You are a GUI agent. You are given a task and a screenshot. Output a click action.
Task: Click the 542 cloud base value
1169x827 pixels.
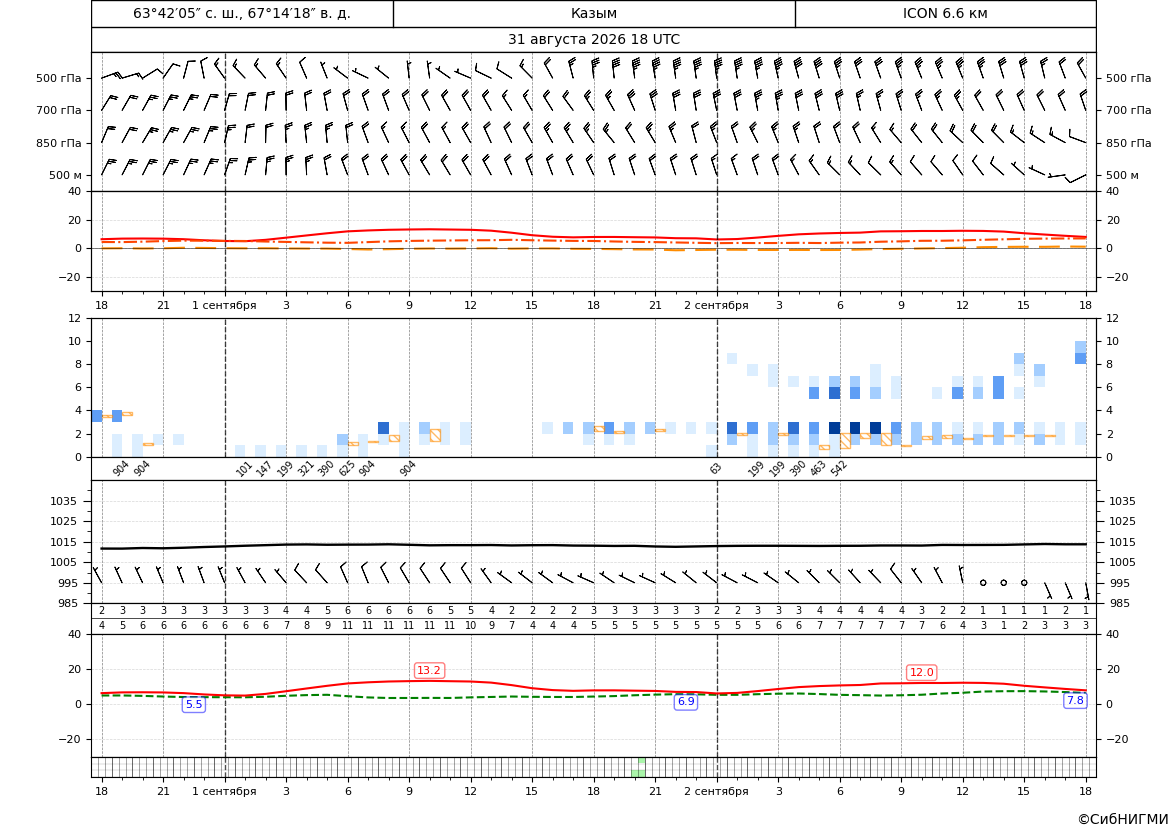(x=839, y=468)
